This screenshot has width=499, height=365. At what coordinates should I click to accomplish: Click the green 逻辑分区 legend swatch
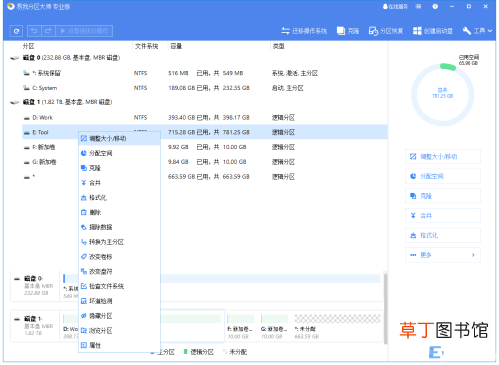[185, 352]
